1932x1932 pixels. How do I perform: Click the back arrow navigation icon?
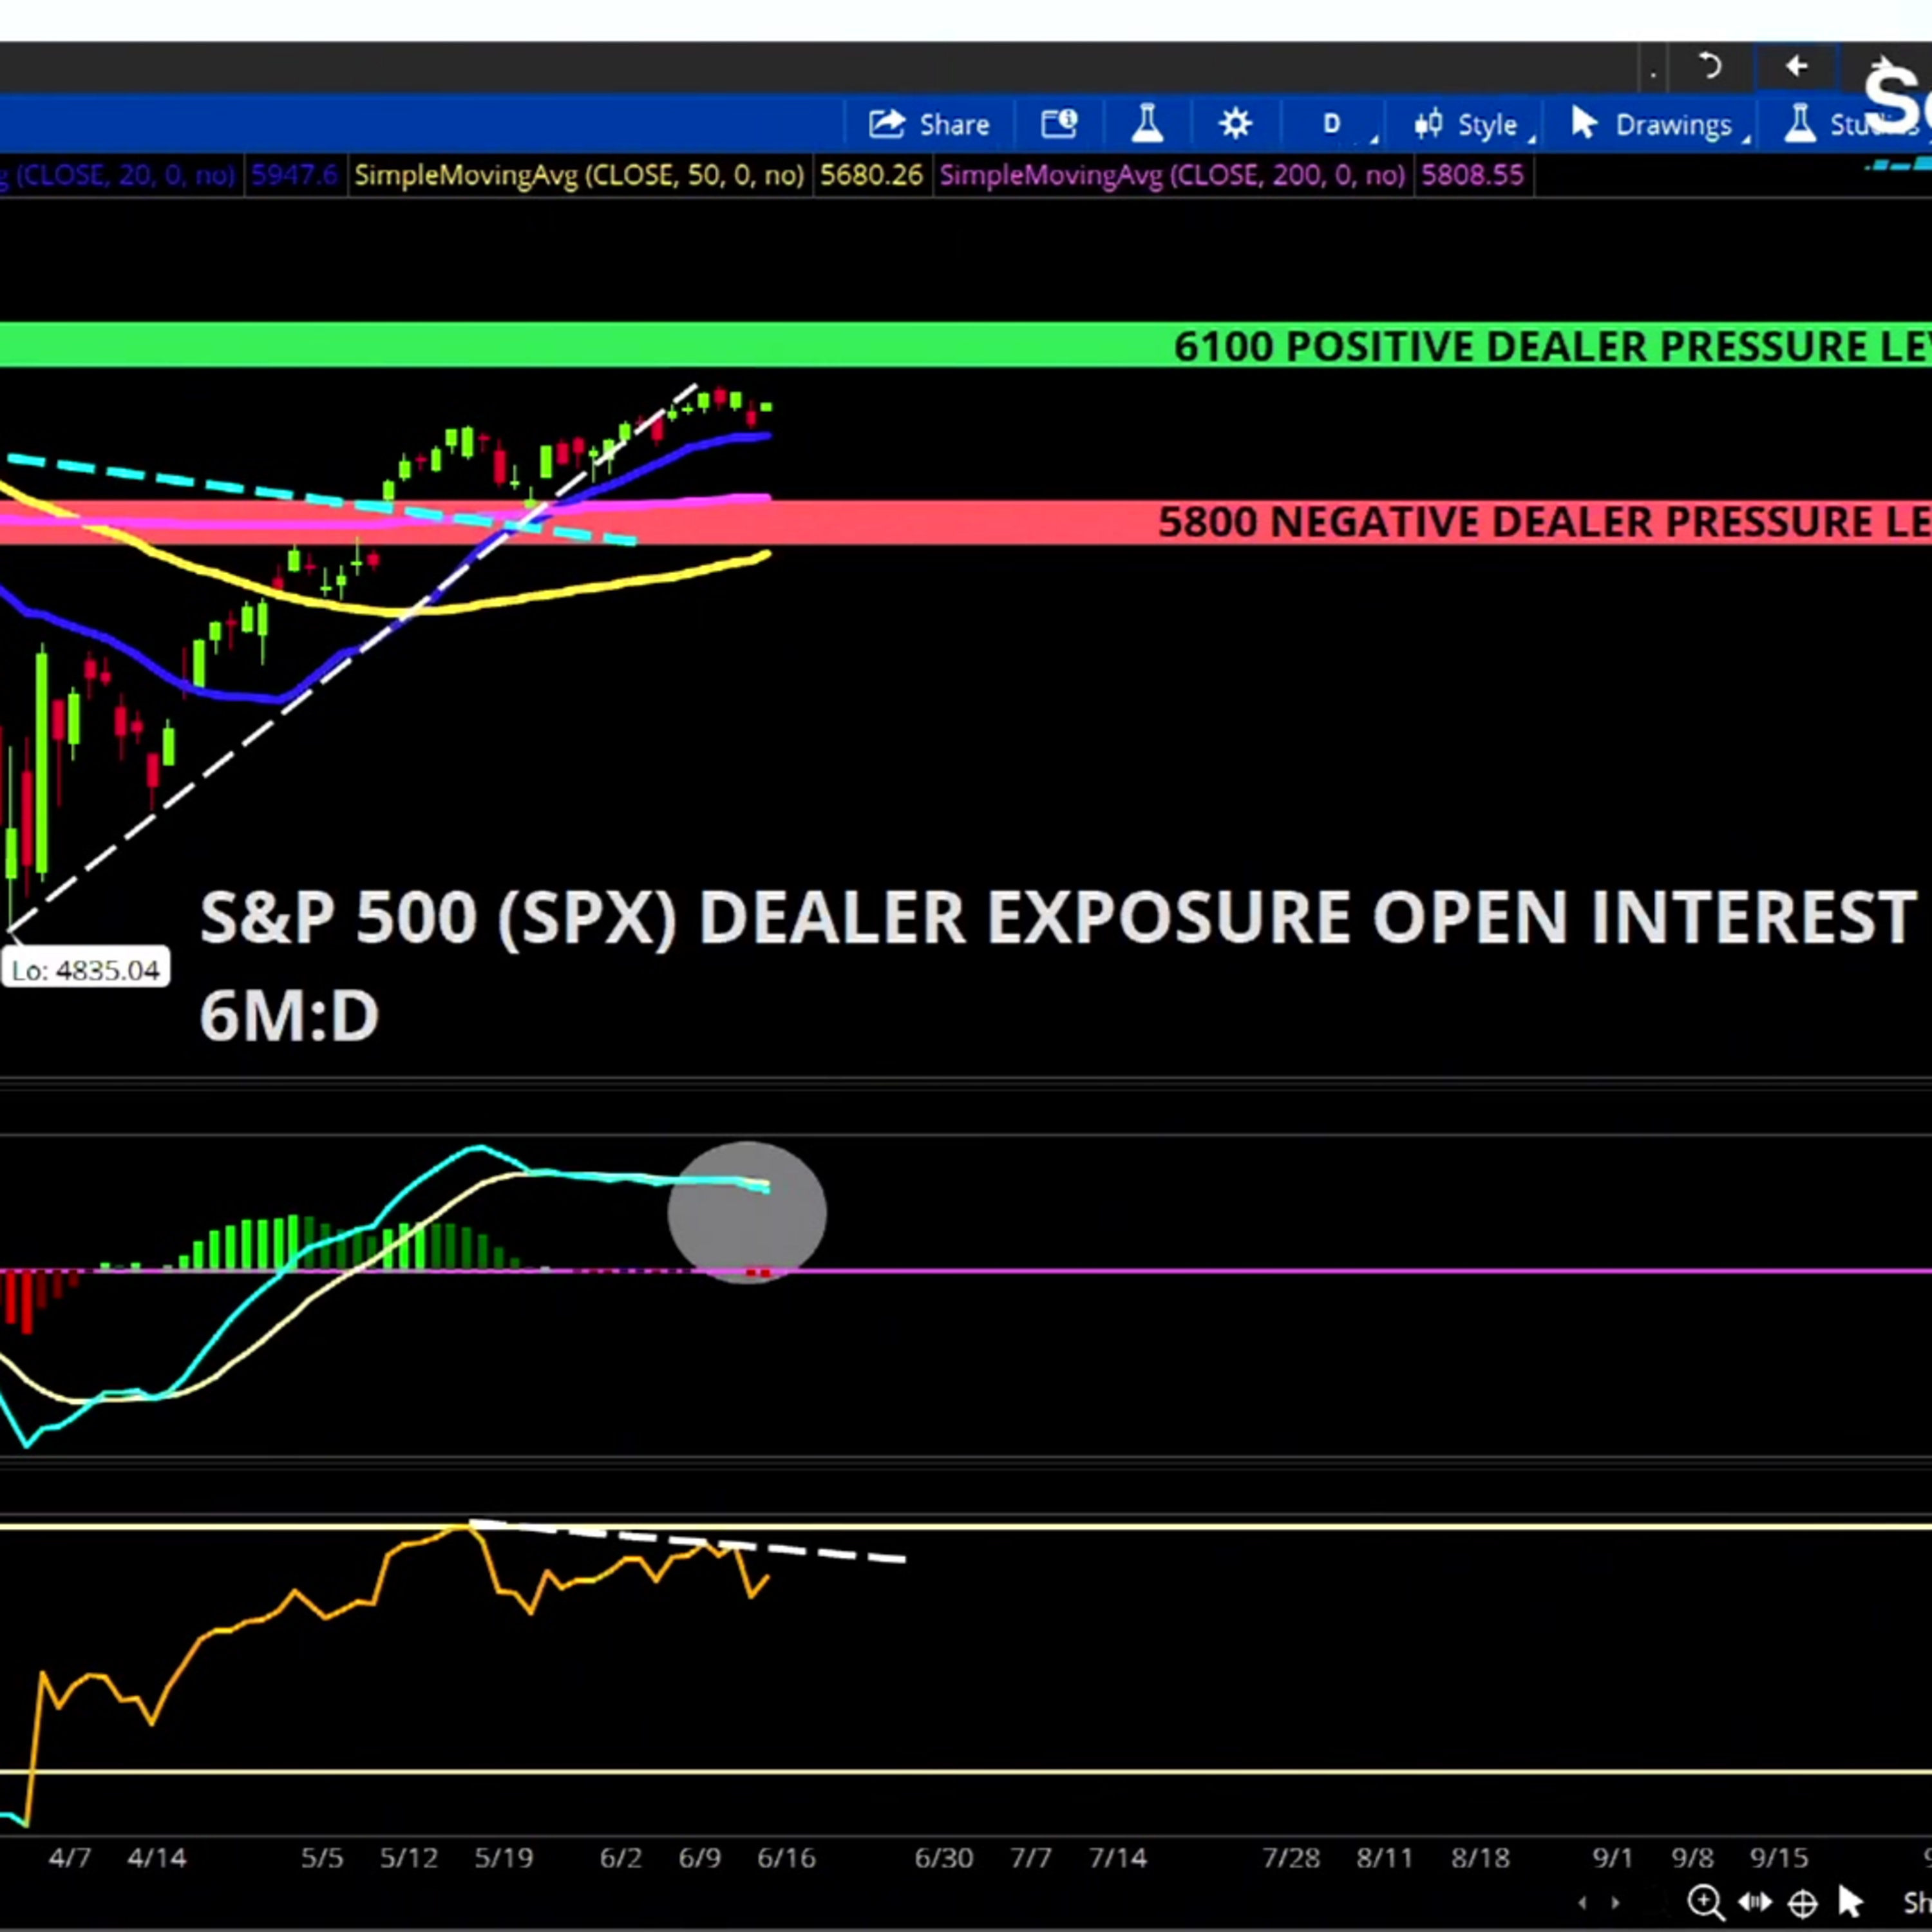coord(1797,67)
